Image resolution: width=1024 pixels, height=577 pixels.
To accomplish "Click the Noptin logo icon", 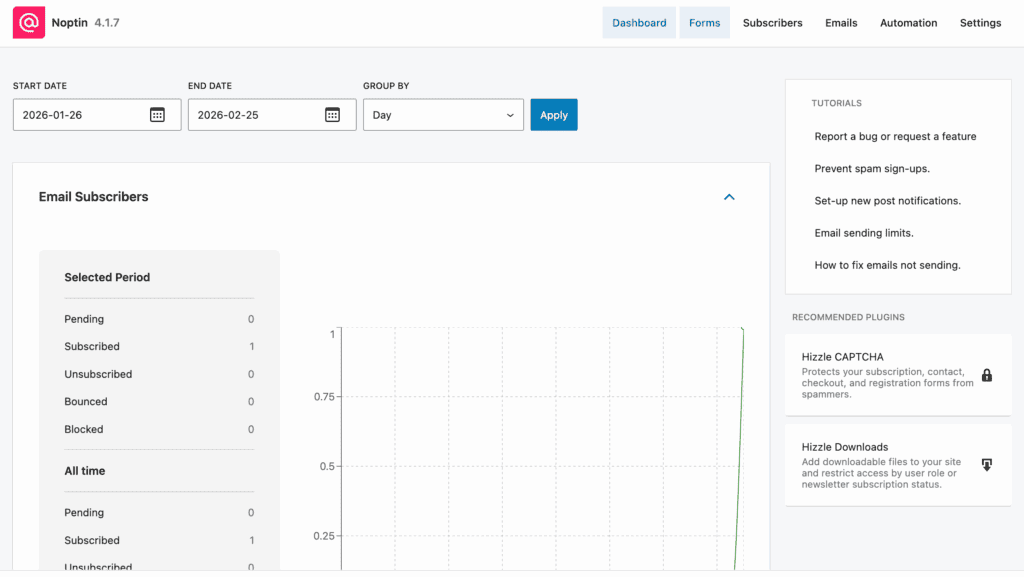I will pos(29,22).
